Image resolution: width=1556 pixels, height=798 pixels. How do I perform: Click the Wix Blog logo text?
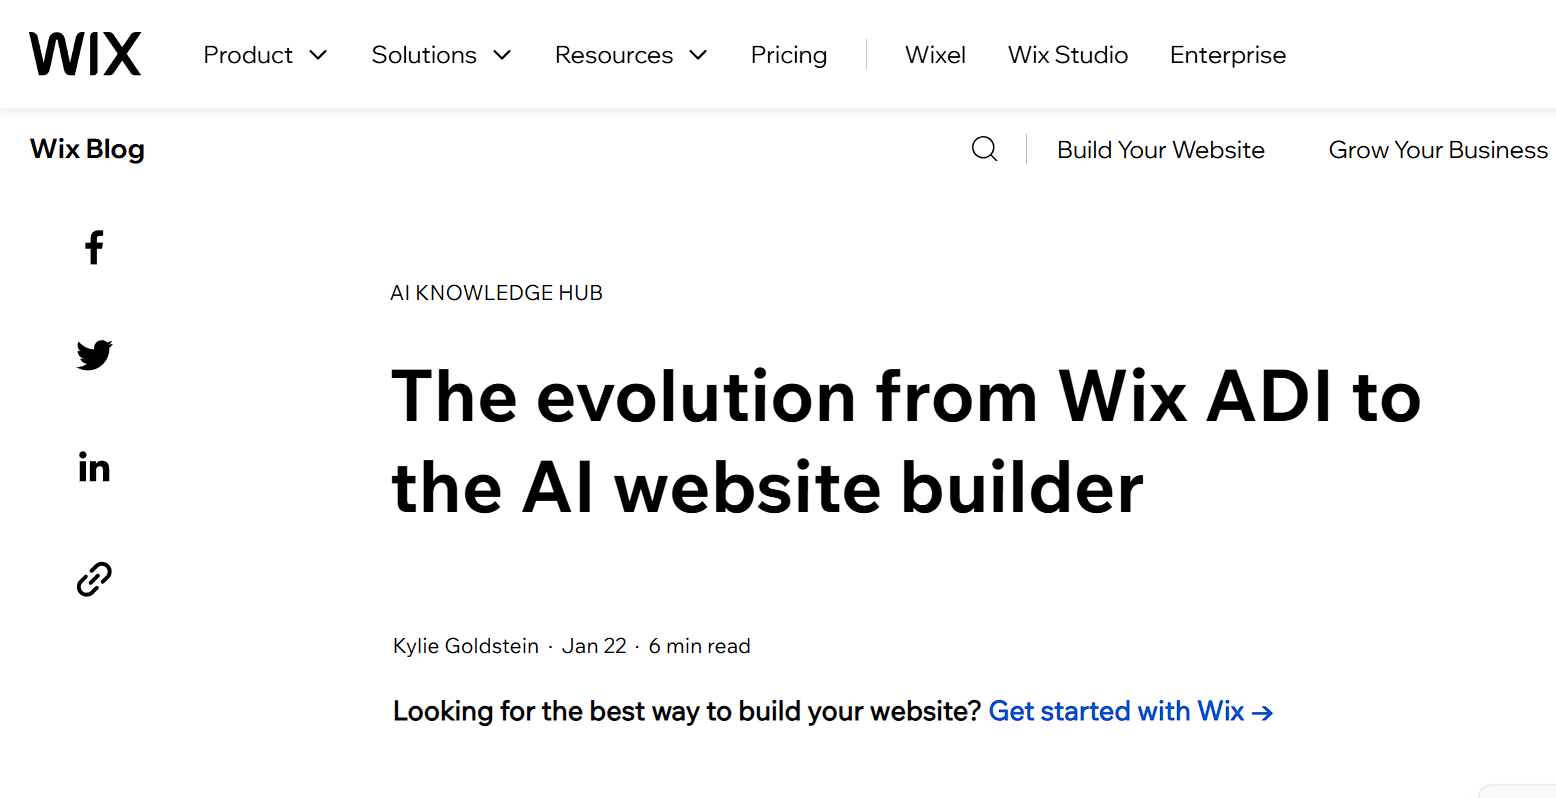(86, 148)
